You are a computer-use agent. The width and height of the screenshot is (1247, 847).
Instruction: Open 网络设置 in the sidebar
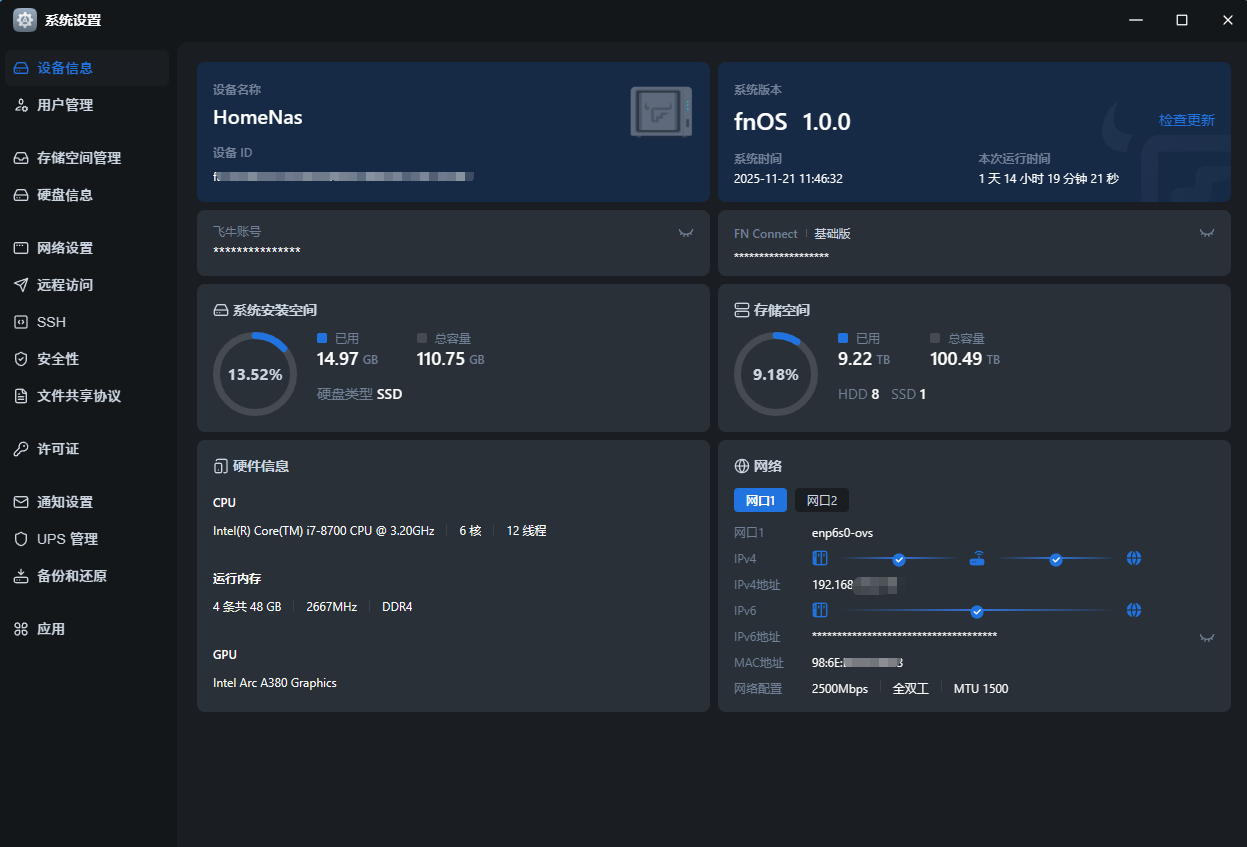(65, 249)
